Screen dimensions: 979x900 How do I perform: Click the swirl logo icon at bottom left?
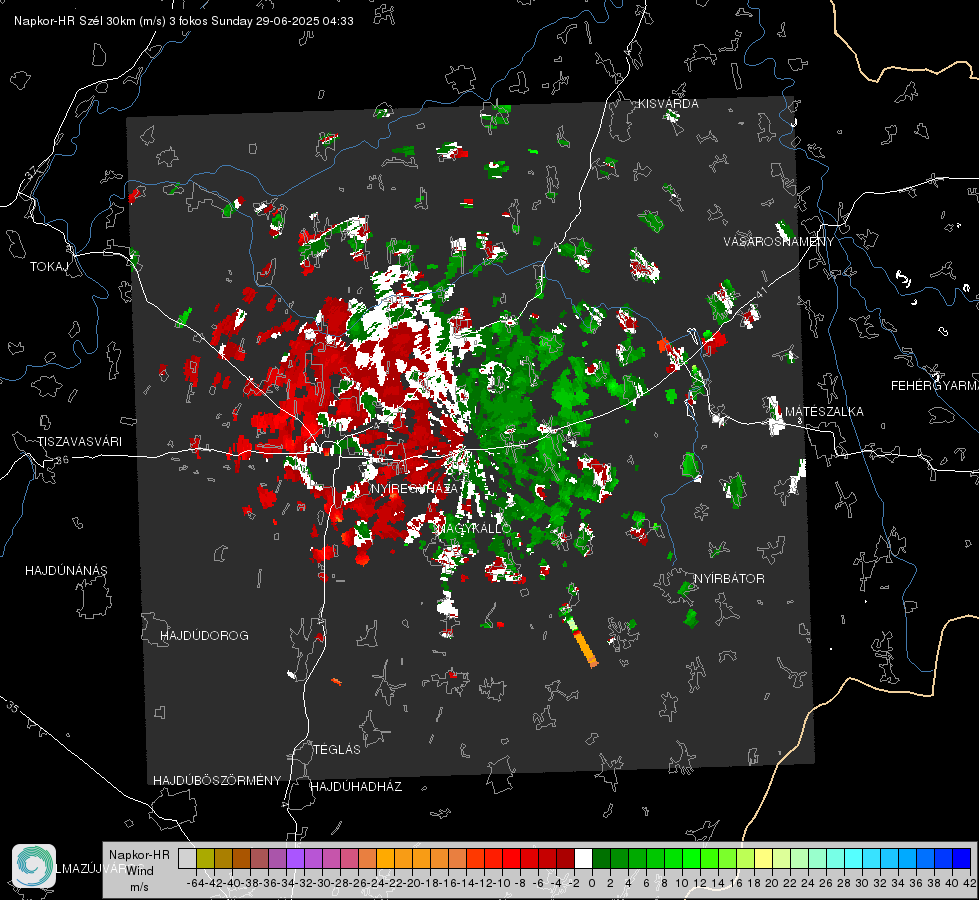(34, 866)
